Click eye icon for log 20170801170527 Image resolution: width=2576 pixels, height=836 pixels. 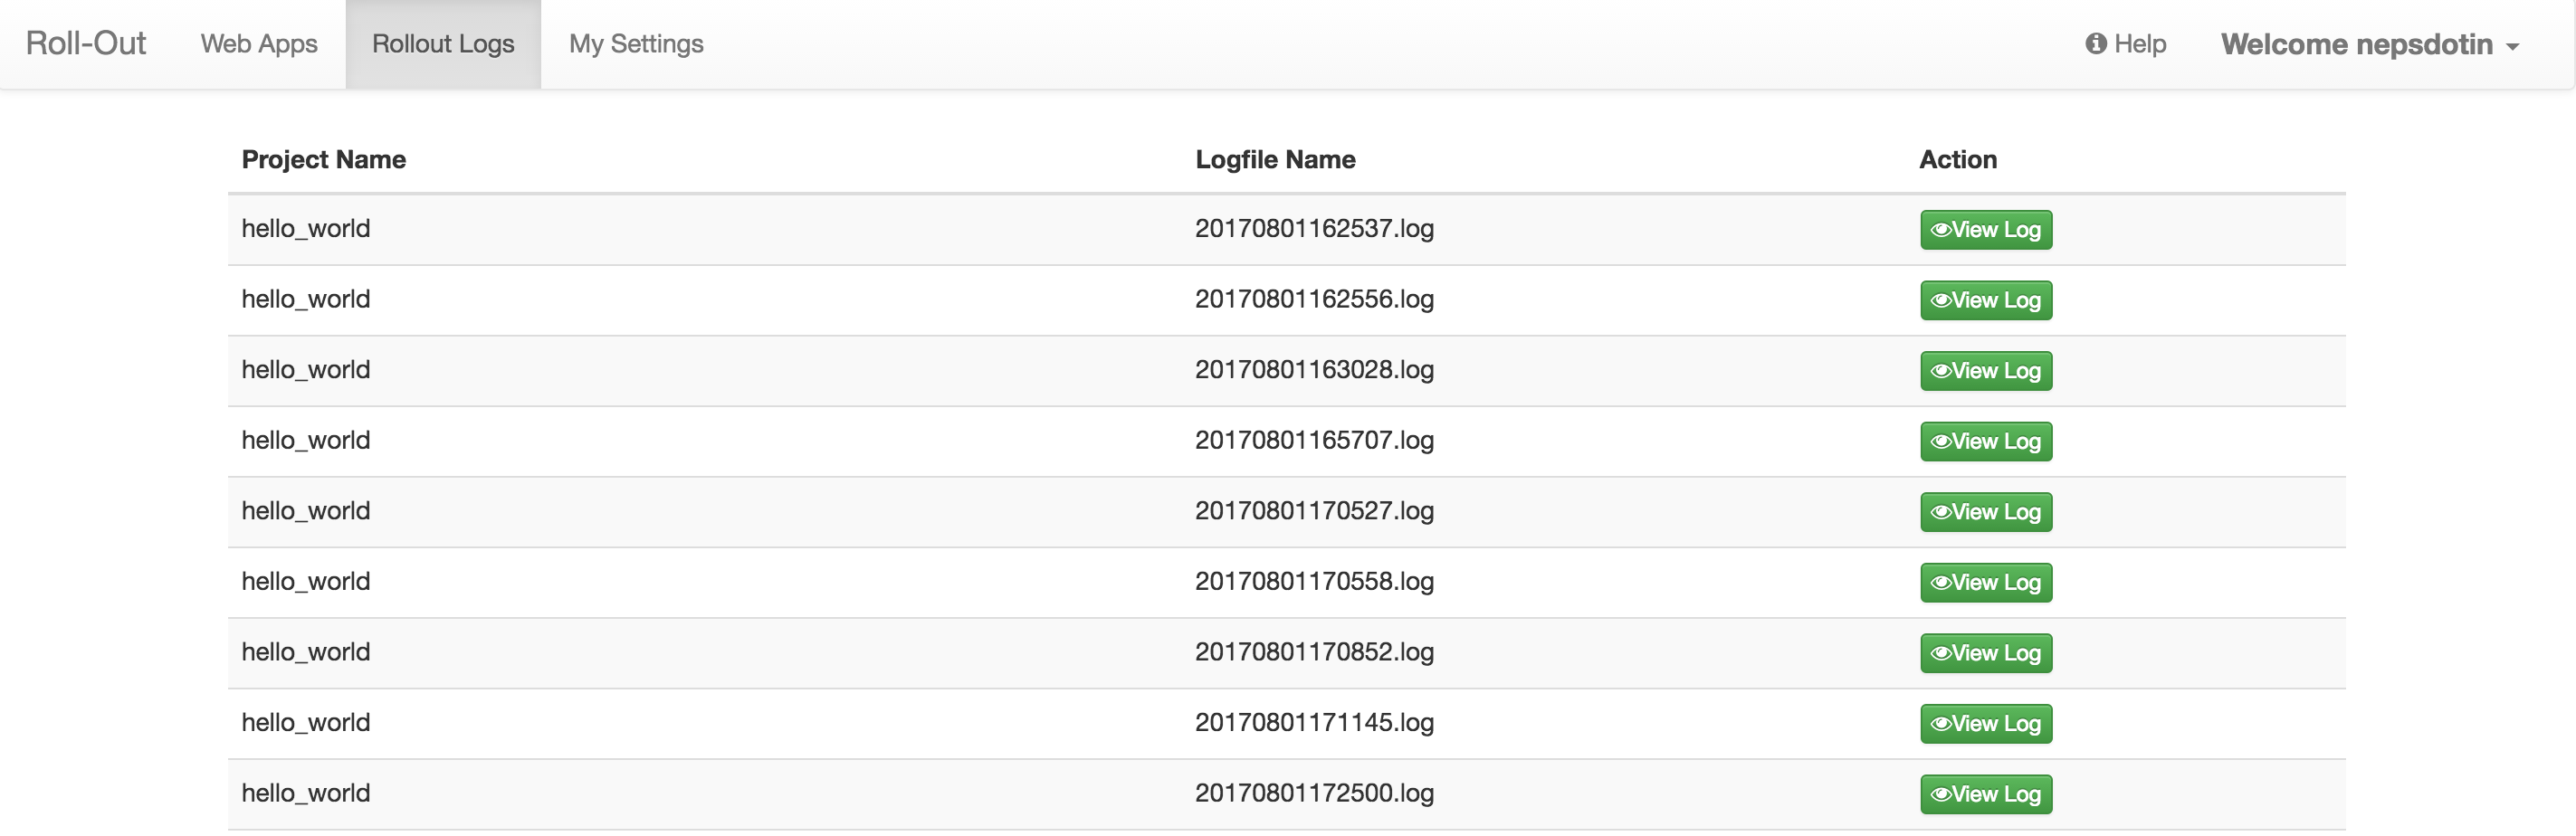click(1941, 512)
